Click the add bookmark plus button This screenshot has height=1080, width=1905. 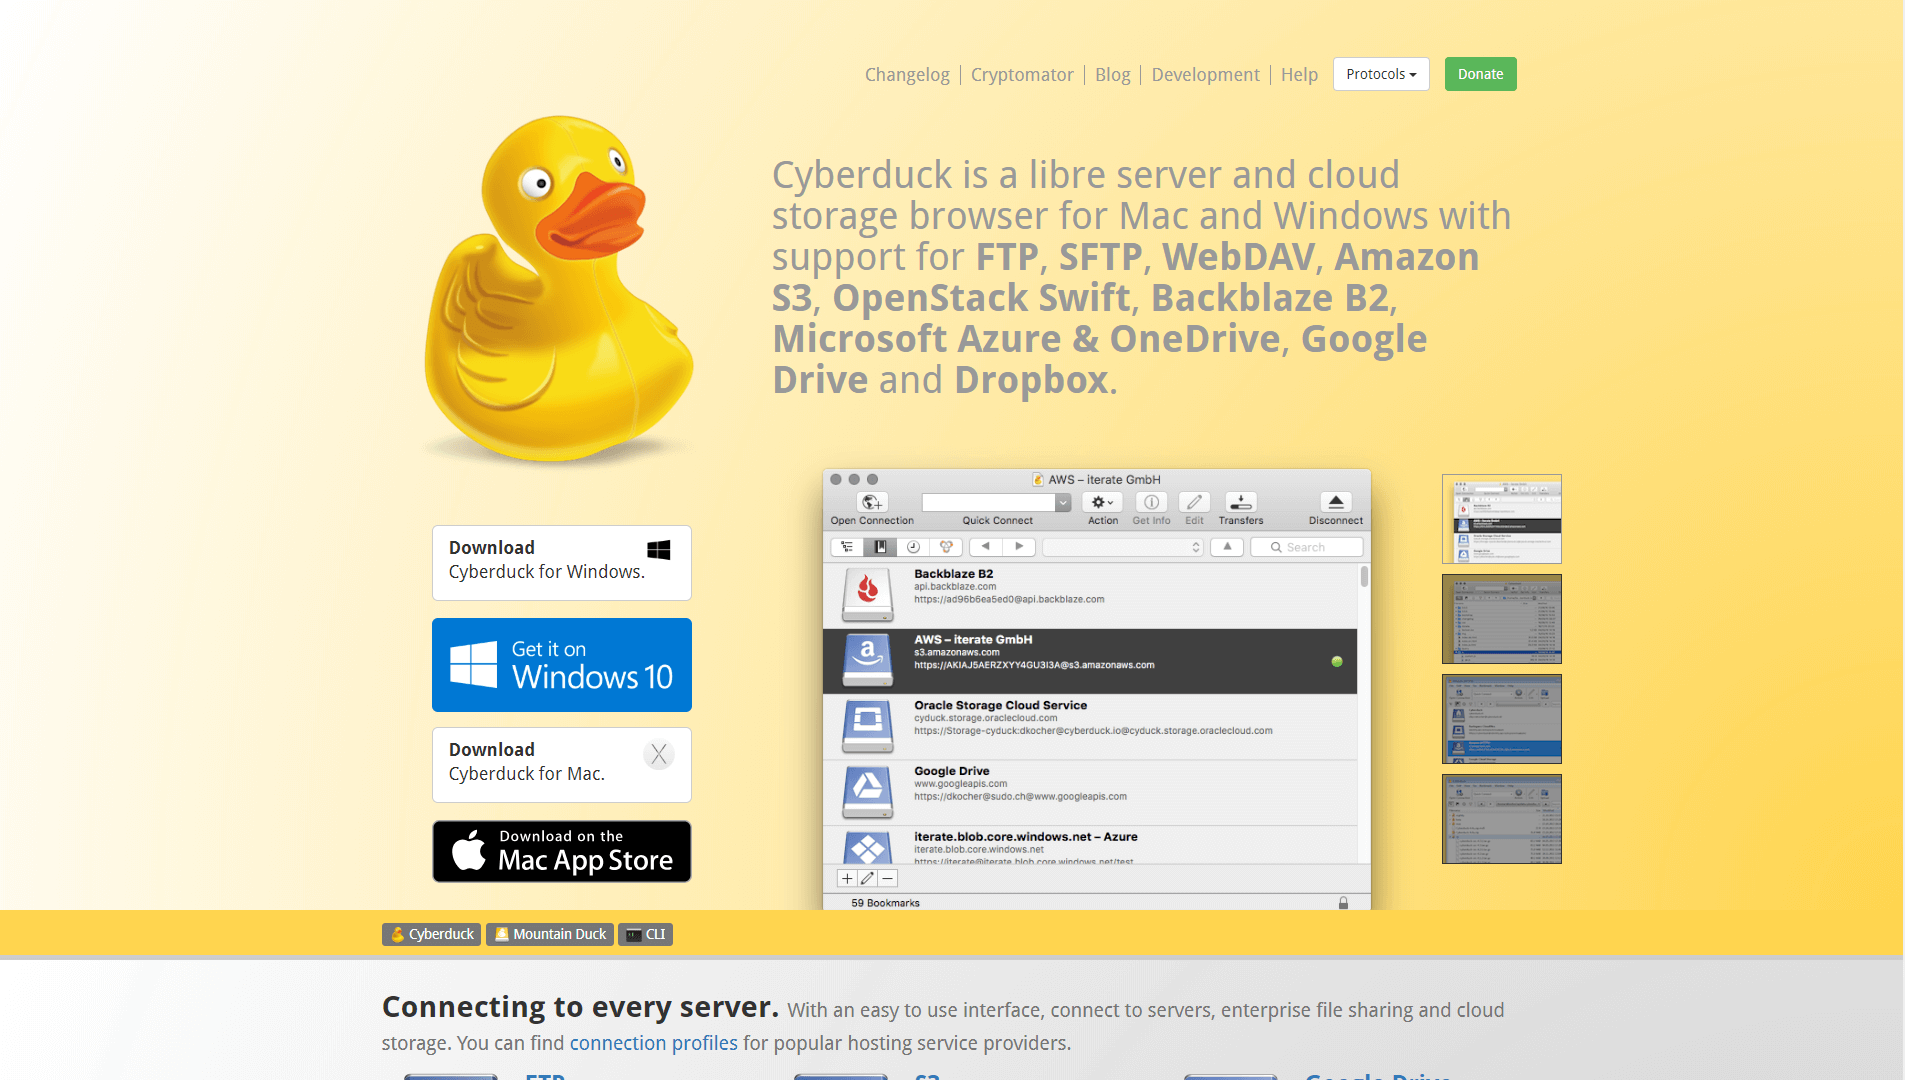[847, 878]
